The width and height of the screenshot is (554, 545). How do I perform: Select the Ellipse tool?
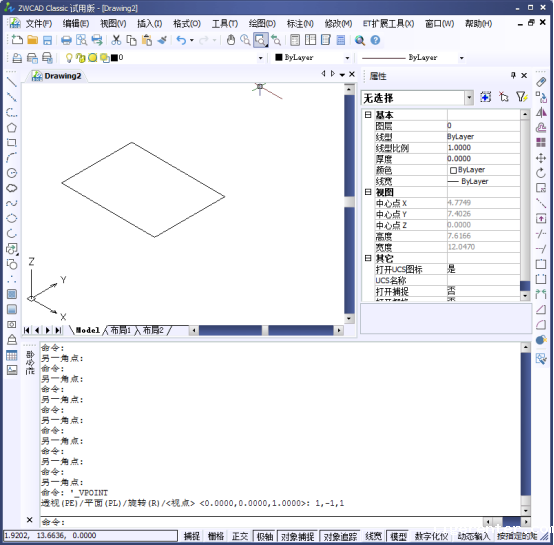(12, 218)
